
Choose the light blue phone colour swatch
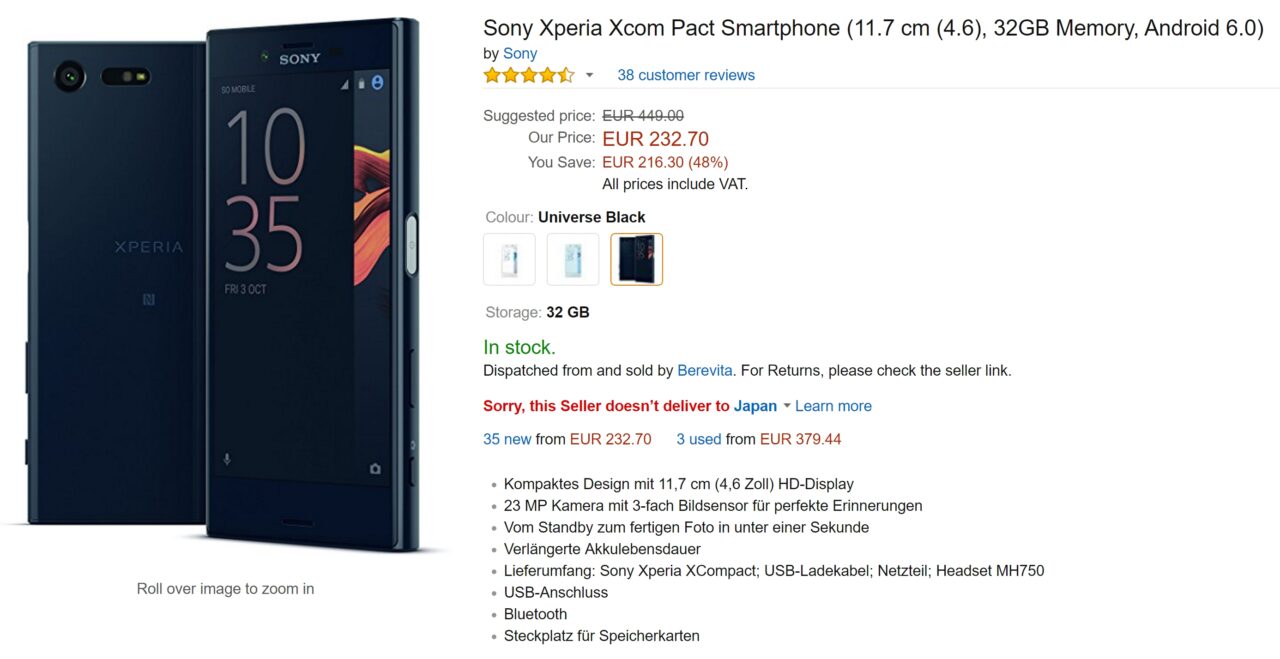573,259
